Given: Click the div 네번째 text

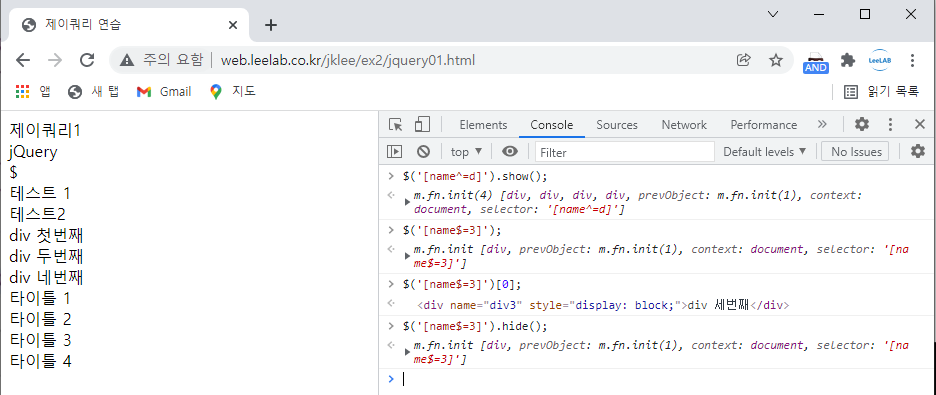Looking at the screenshot, I should coord(47,277).
